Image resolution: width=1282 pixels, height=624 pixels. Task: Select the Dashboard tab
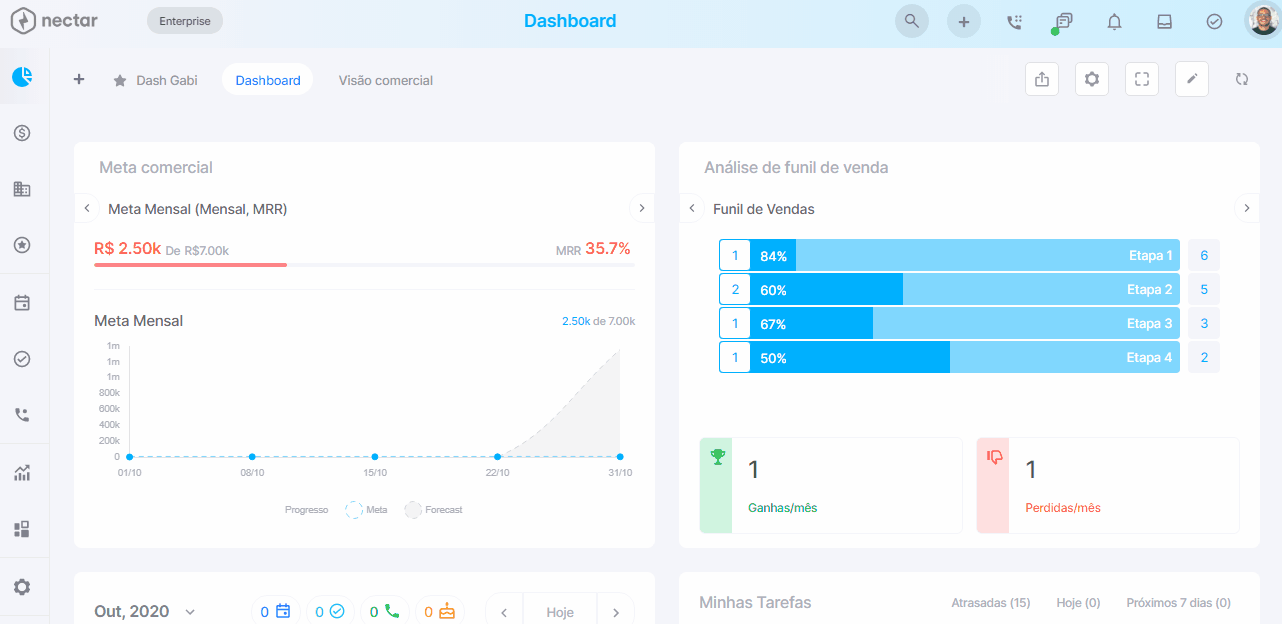(x=268, y=80)
